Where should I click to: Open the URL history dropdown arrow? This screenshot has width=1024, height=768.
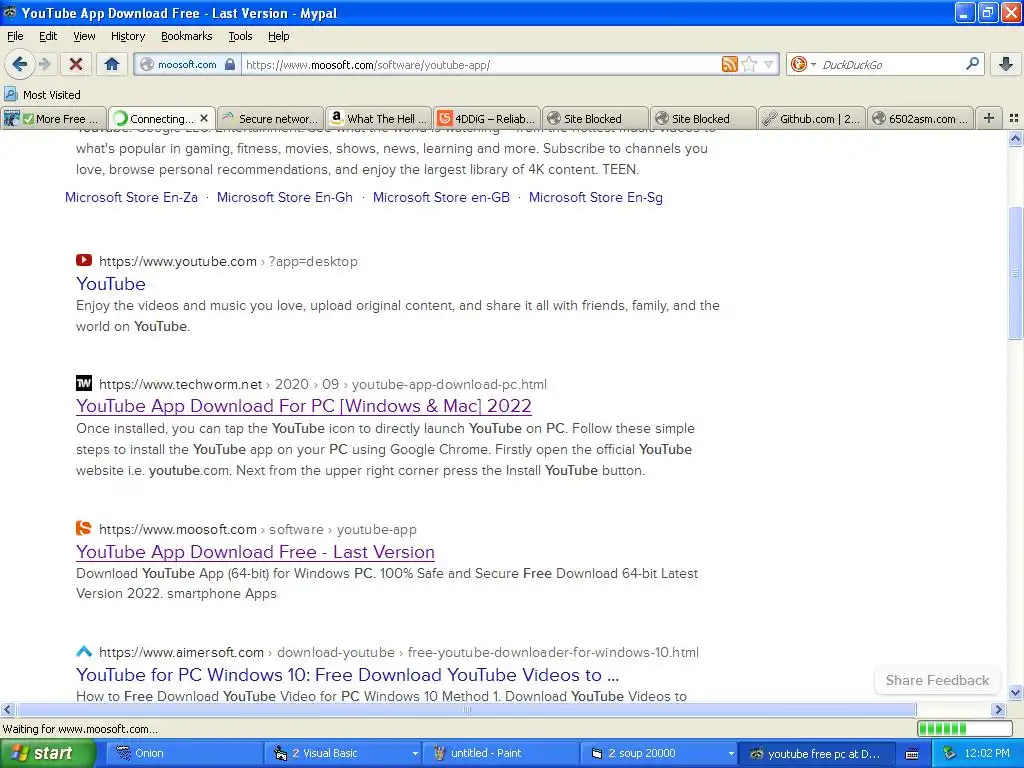(769, 64)
